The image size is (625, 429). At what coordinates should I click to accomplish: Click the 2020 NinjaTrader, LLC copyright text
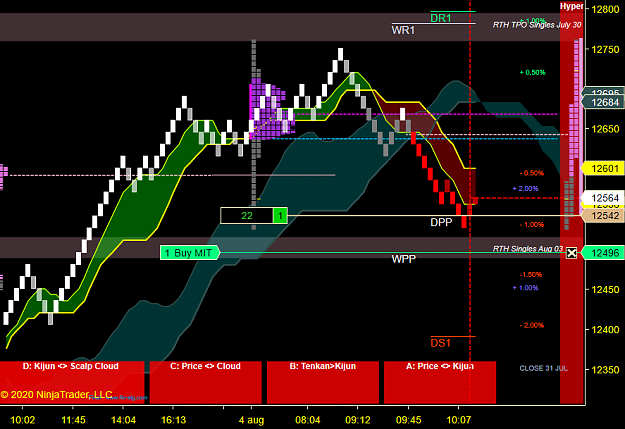point(56,395)
